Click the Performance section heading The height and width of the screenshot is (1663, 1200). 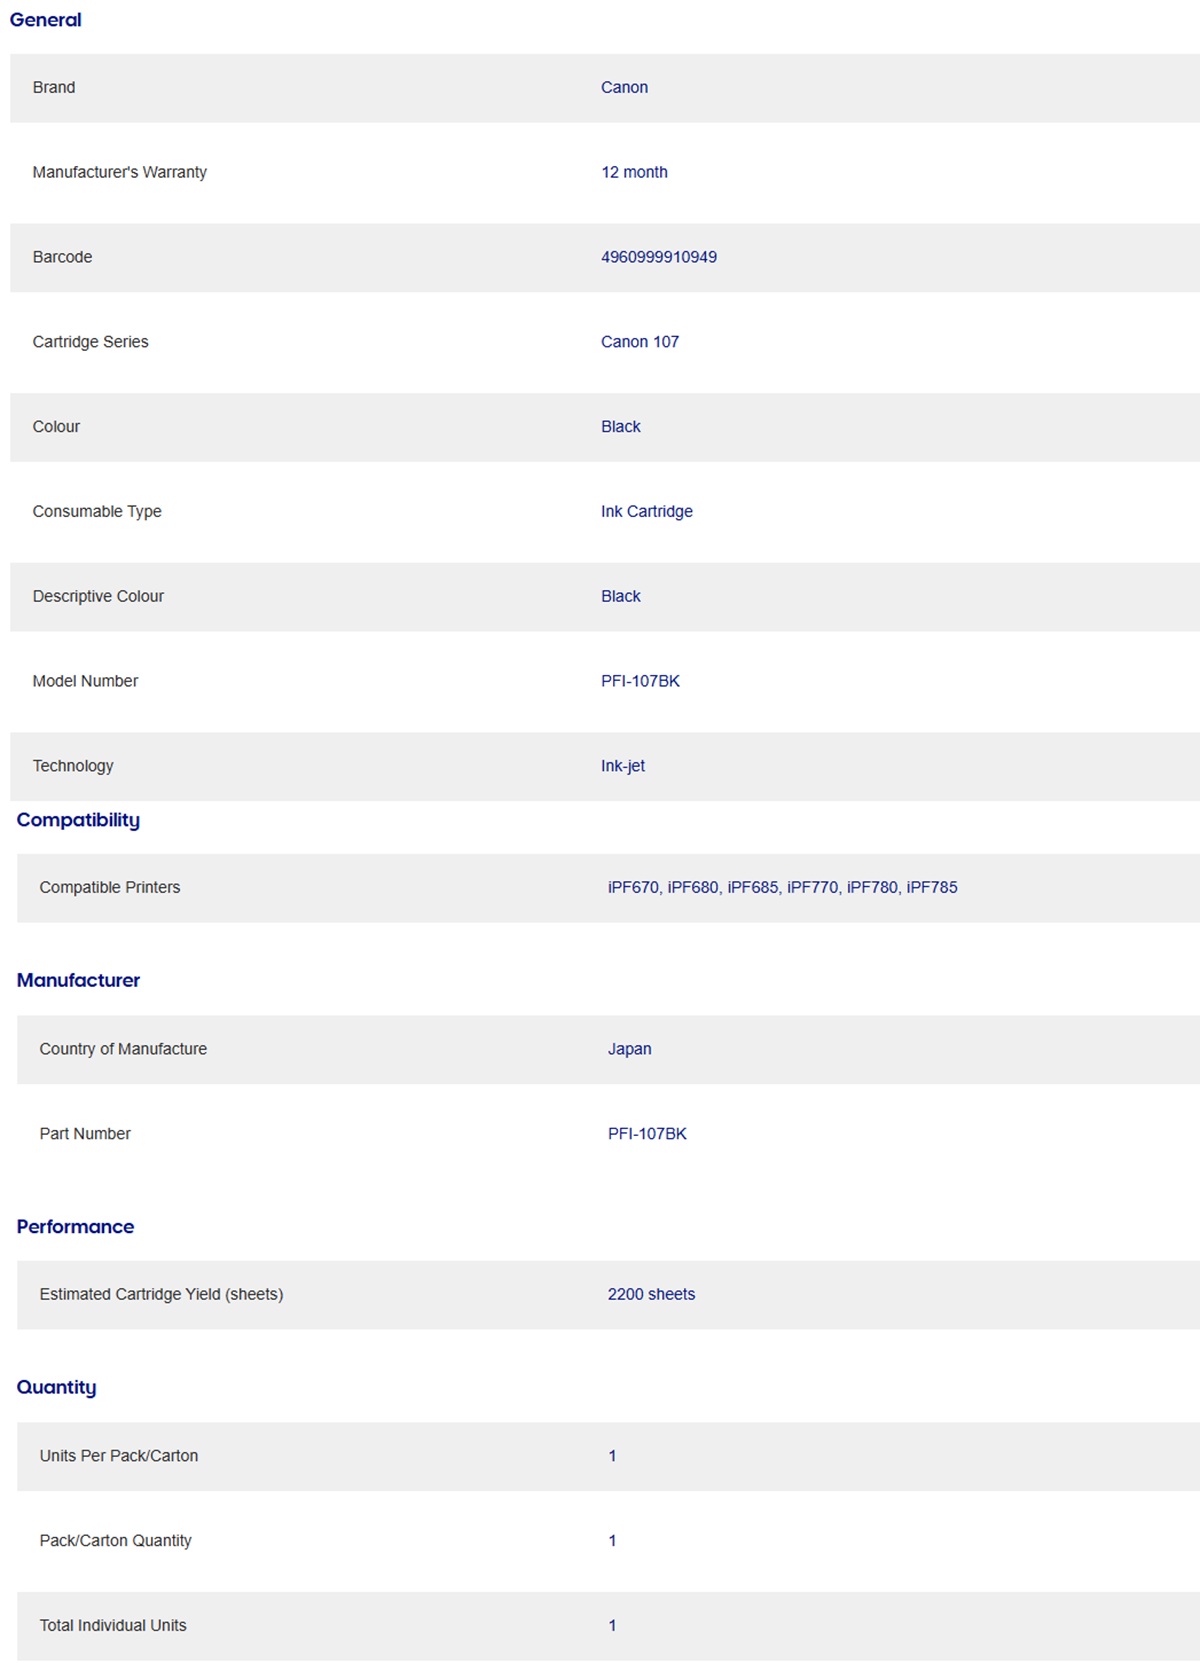pos(75,1227)
